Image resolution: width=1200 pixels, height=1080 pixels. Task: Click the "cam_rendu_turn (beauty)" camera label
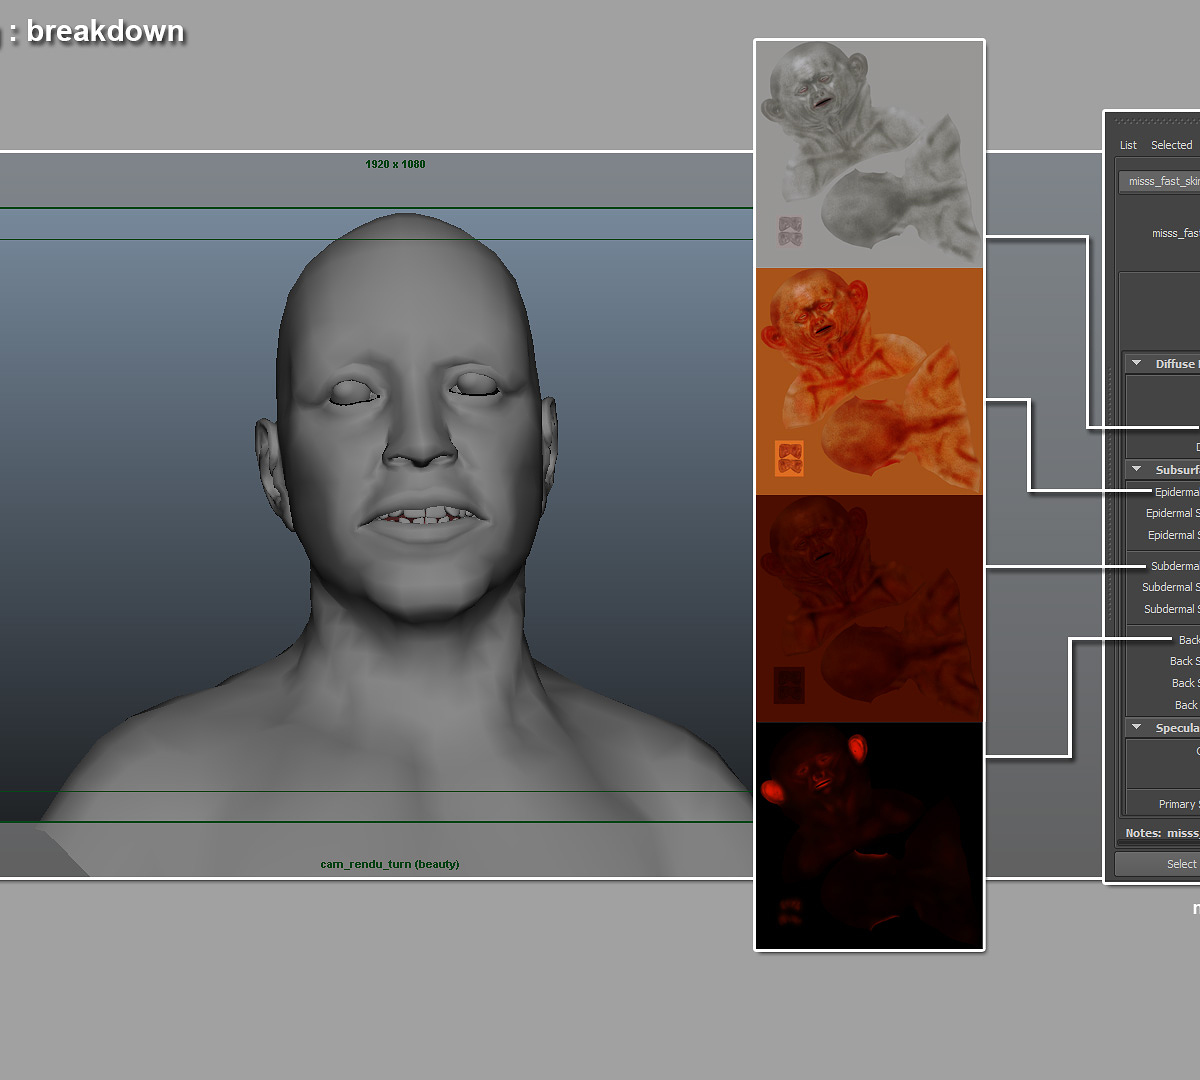tap(390, 864)
